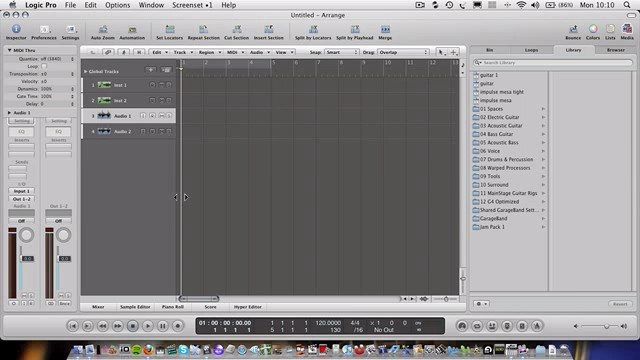Open the Options menu in menu bar
640x360 pixels.
[118, 5]
